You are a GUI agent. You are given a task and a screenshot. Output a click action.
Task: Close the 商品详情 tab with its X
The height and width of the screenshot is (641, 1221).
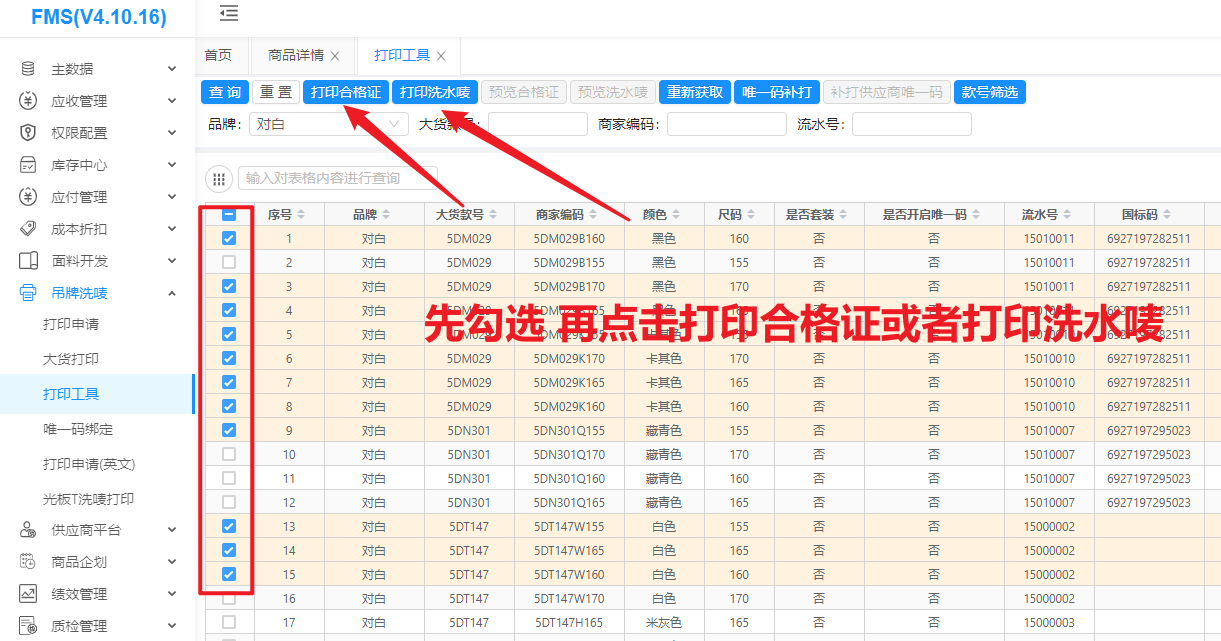tap(335, 56)
